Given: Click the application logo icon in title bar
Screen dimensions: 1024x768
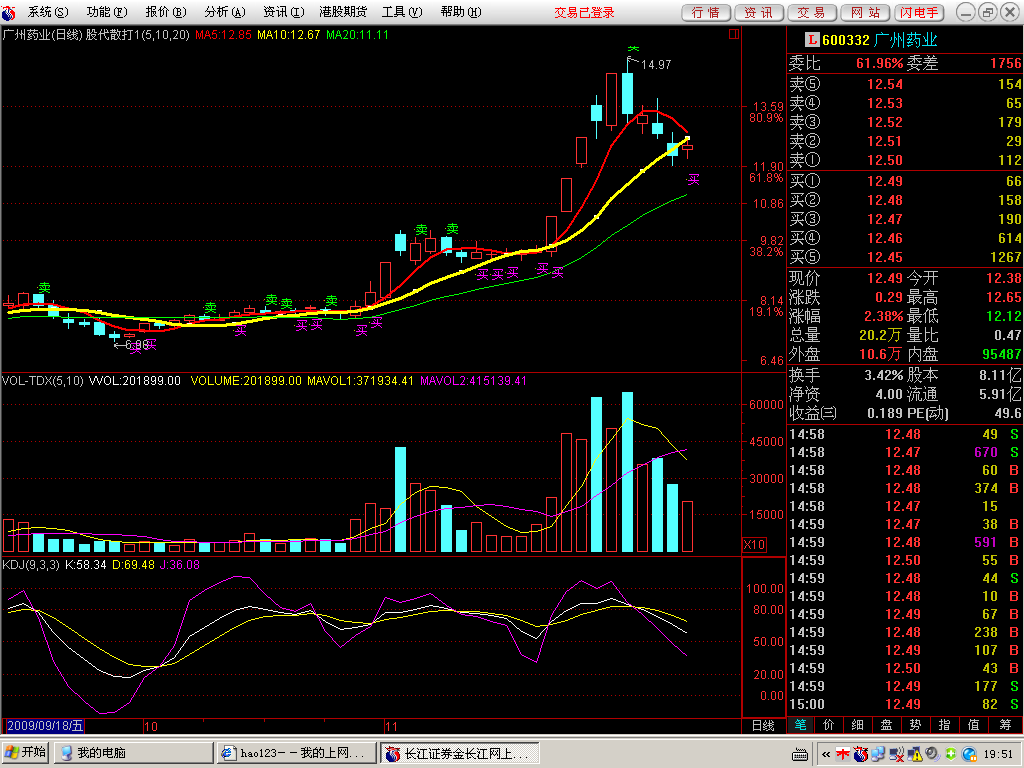Looking at the screenshot, I should click(x=9, y=12).
